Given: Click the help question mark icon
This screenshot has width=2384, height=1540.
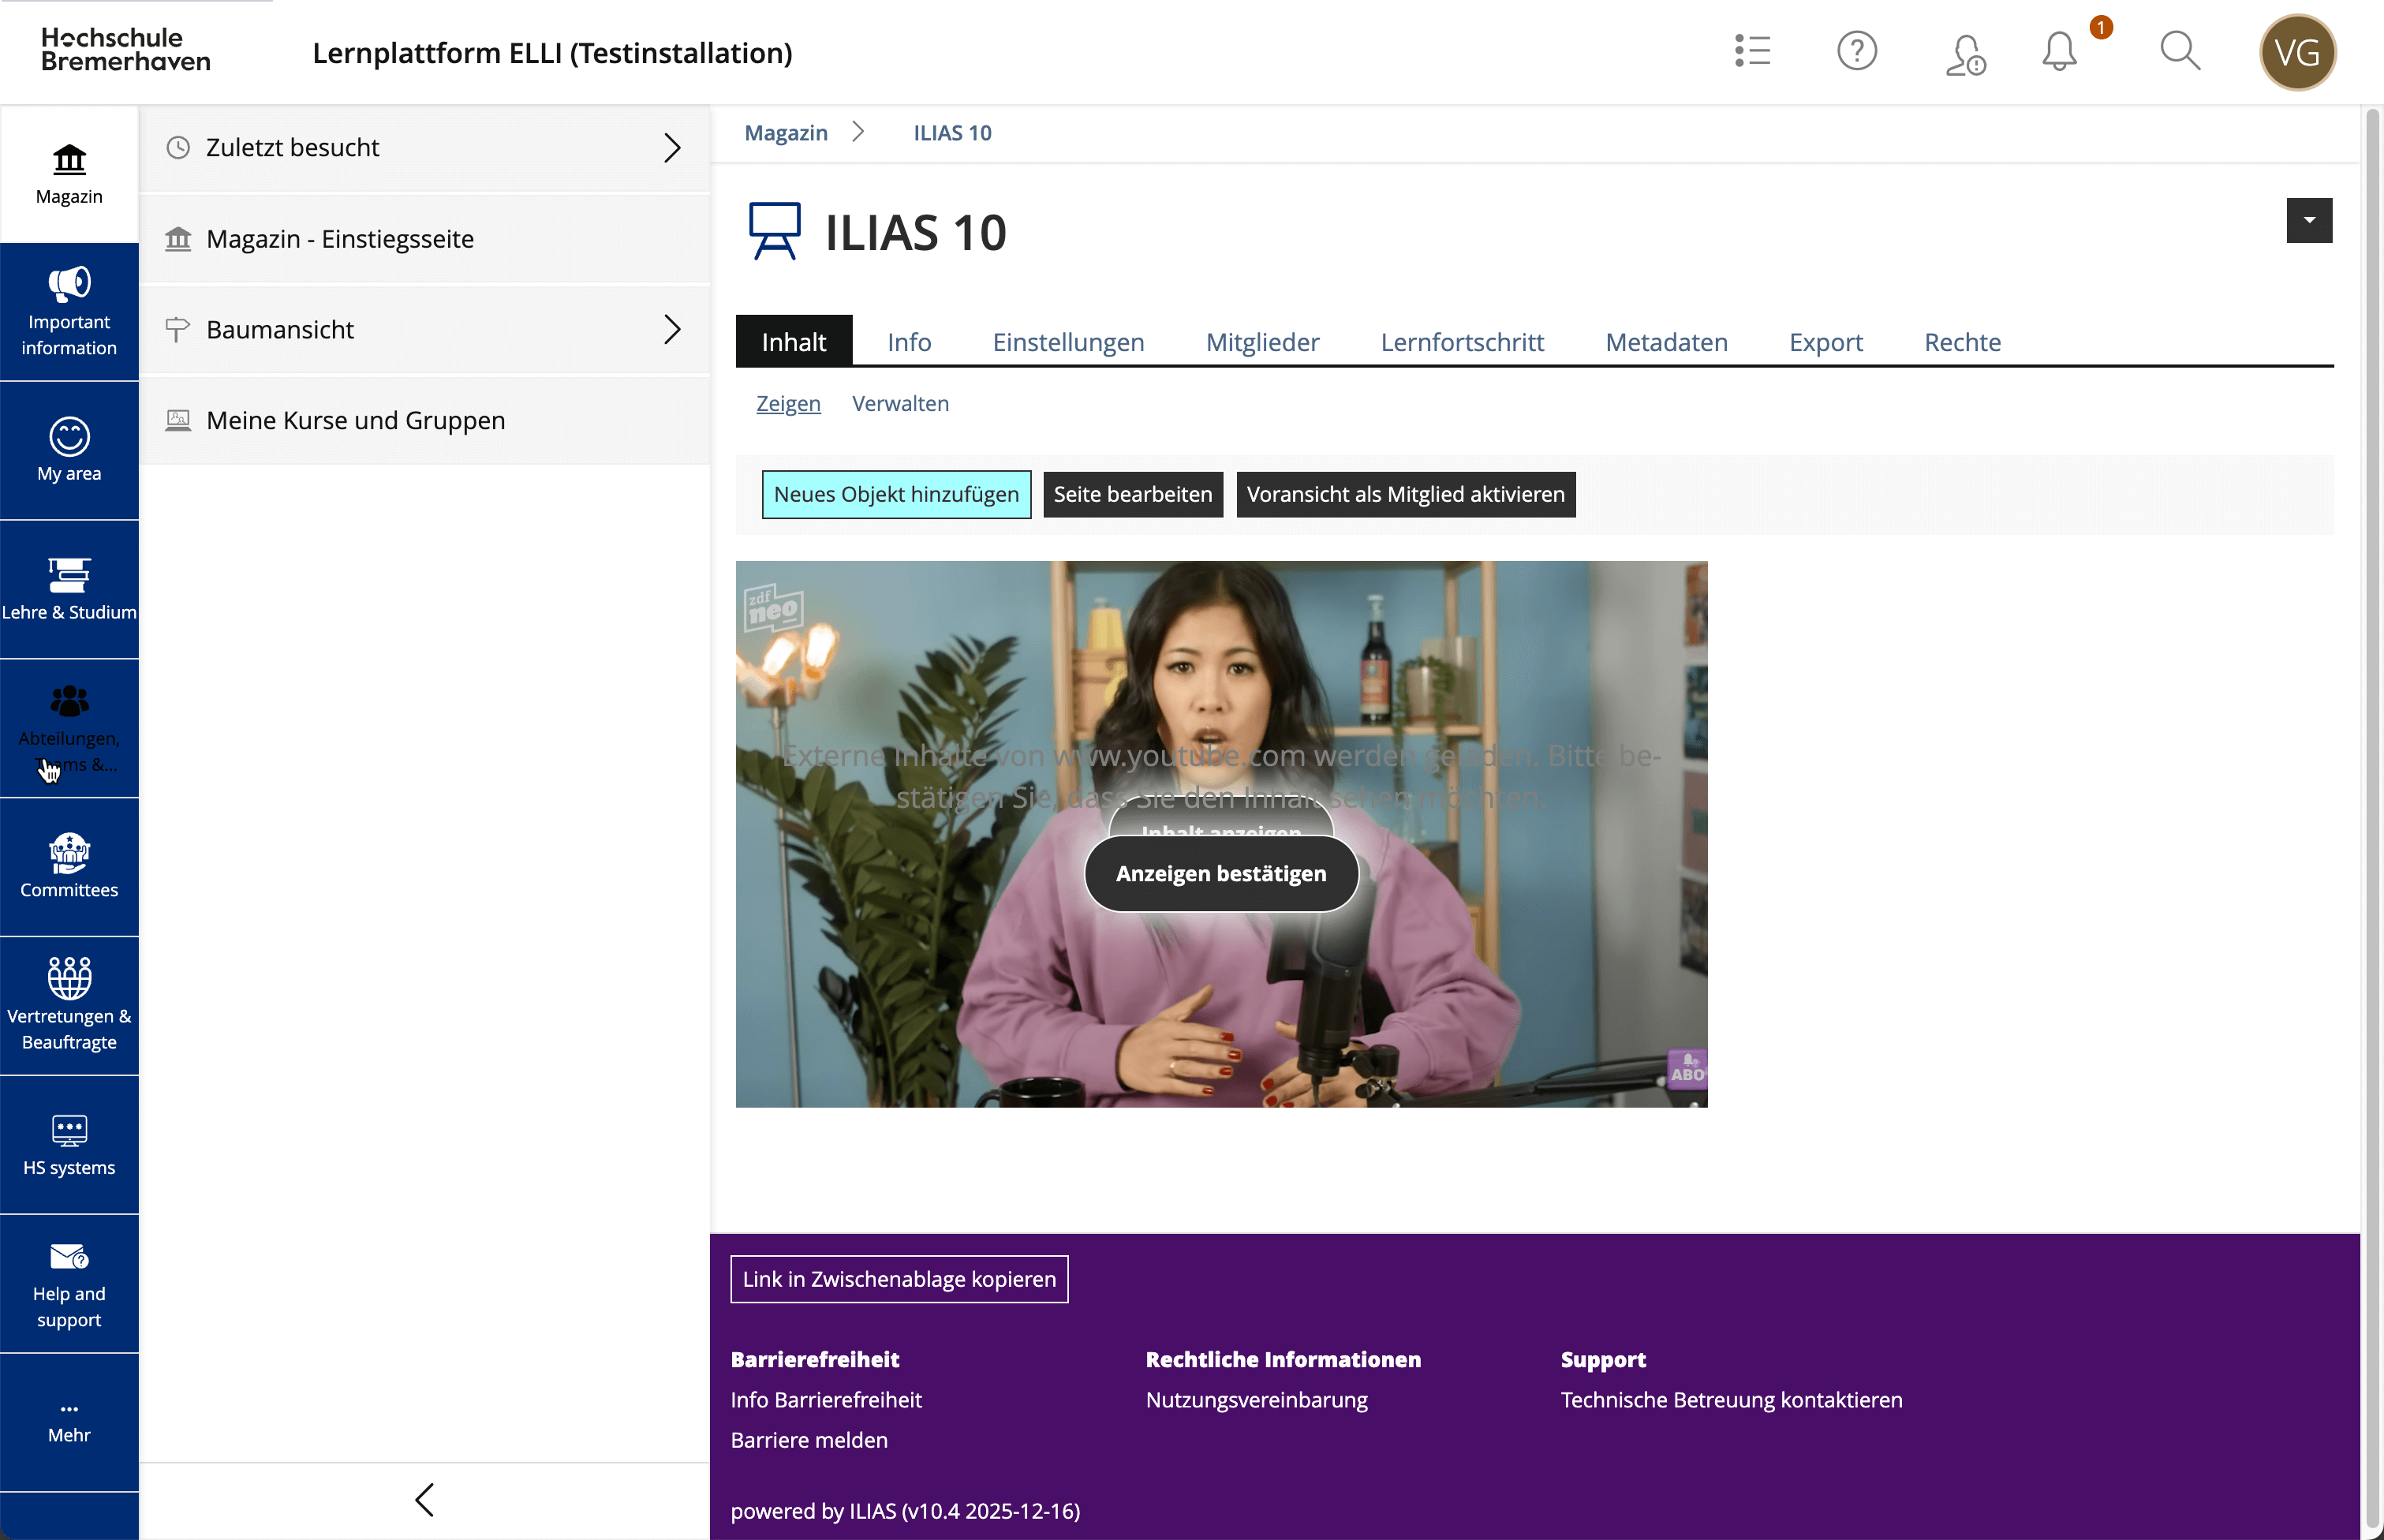Looking at the screenshot, I should coord(1856,51).
